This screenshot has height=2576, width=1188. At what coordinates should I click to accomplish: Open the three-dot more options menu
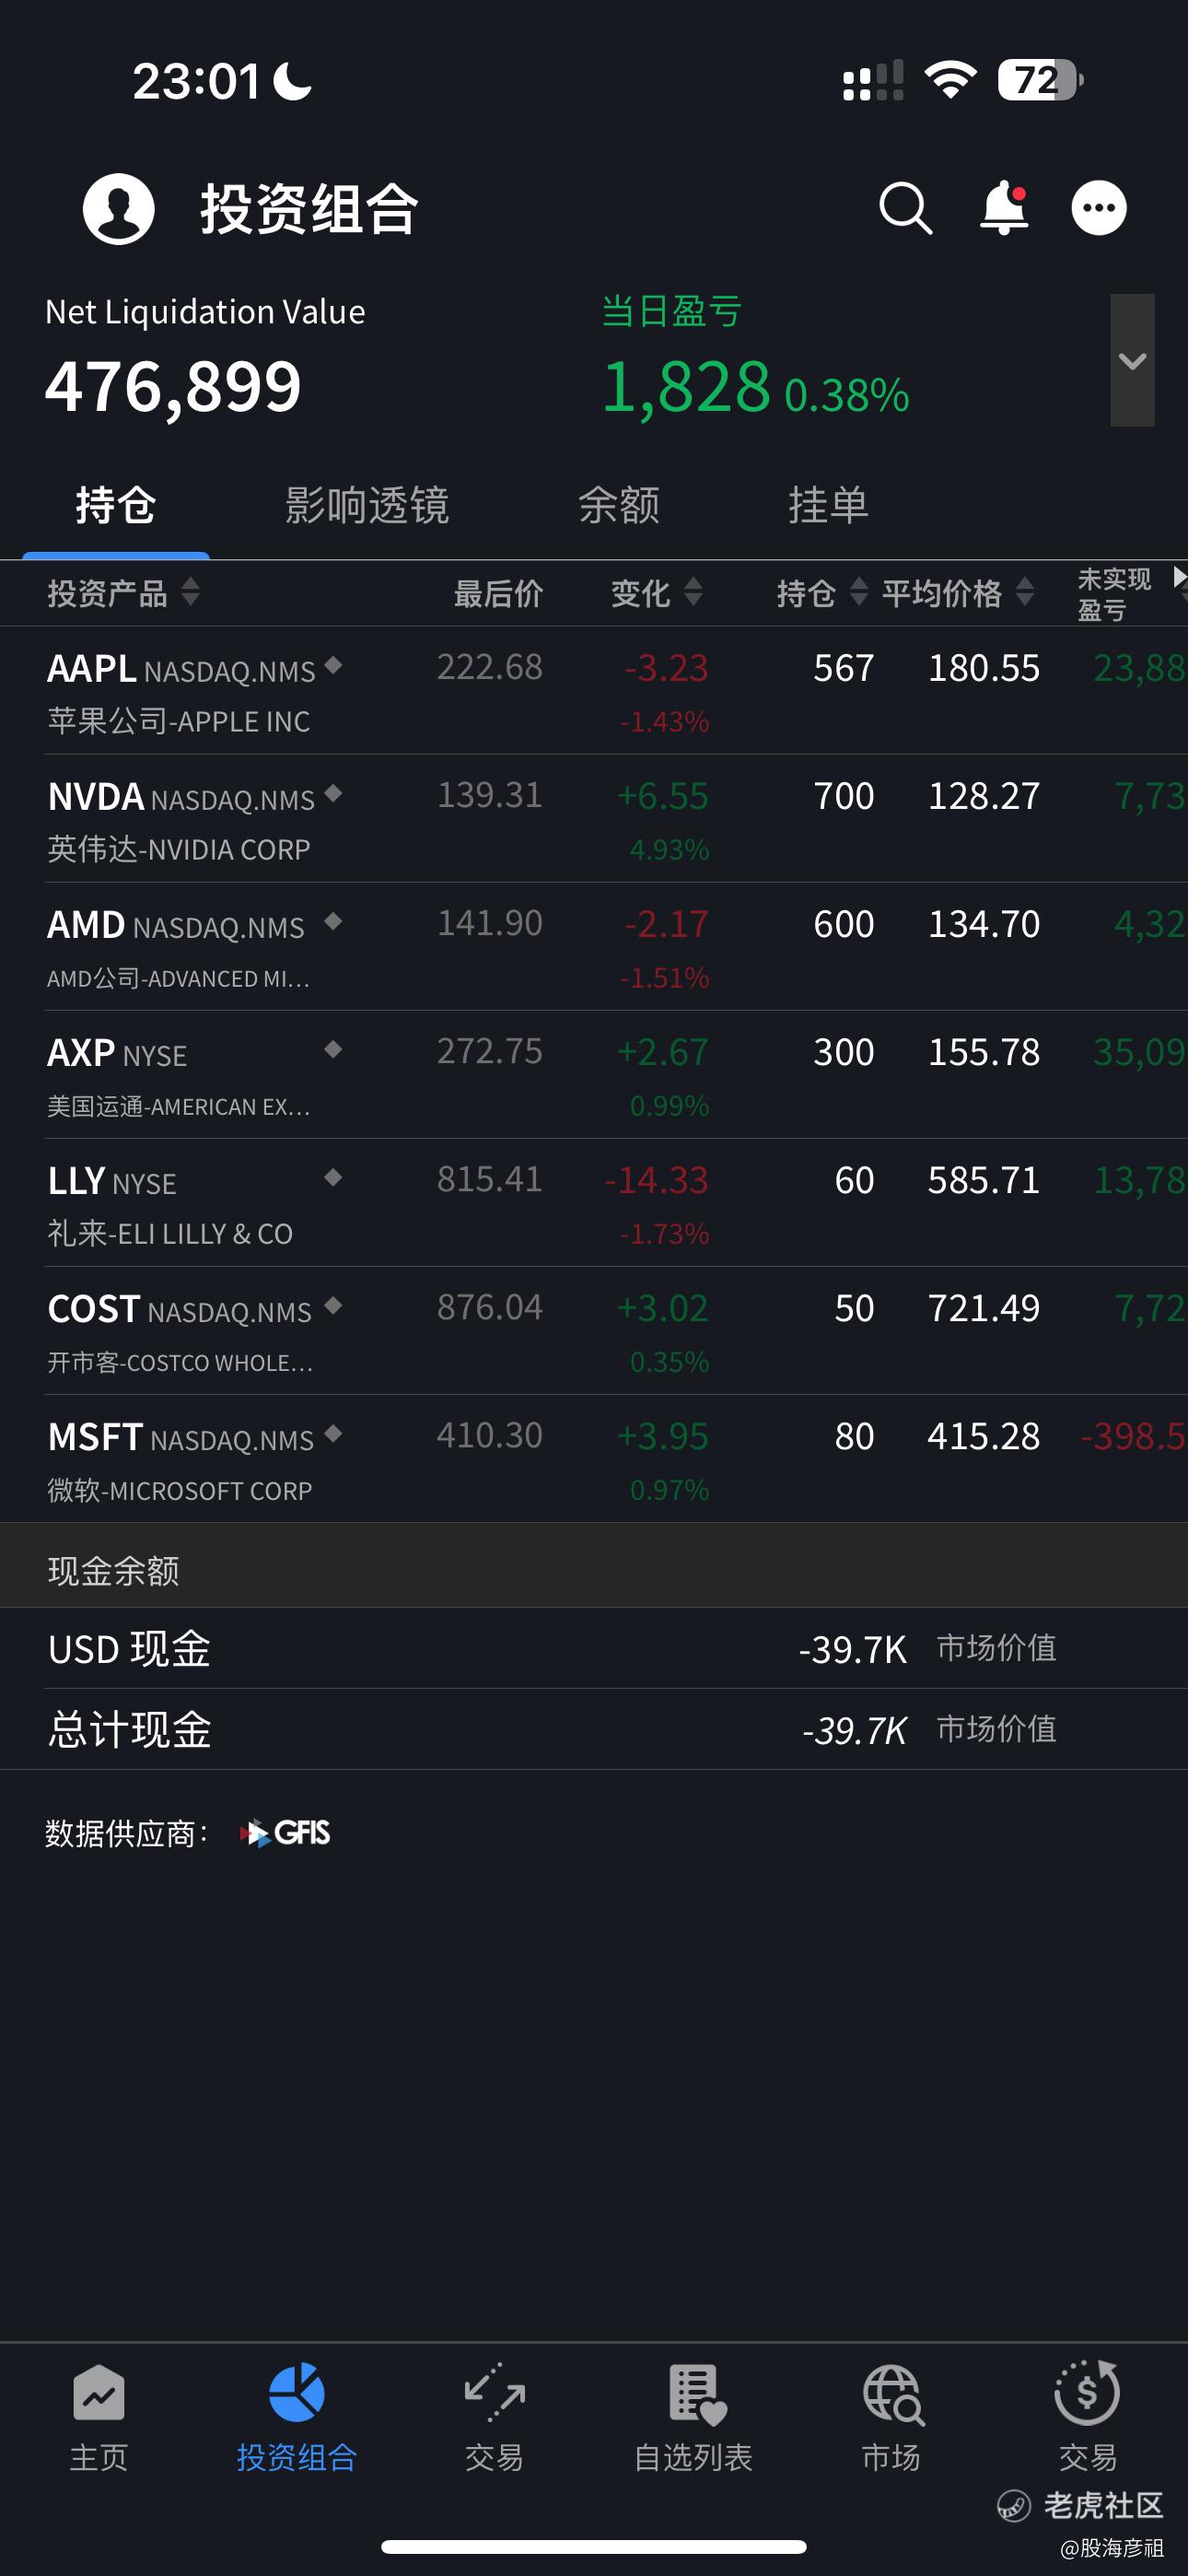point(1099,208)
